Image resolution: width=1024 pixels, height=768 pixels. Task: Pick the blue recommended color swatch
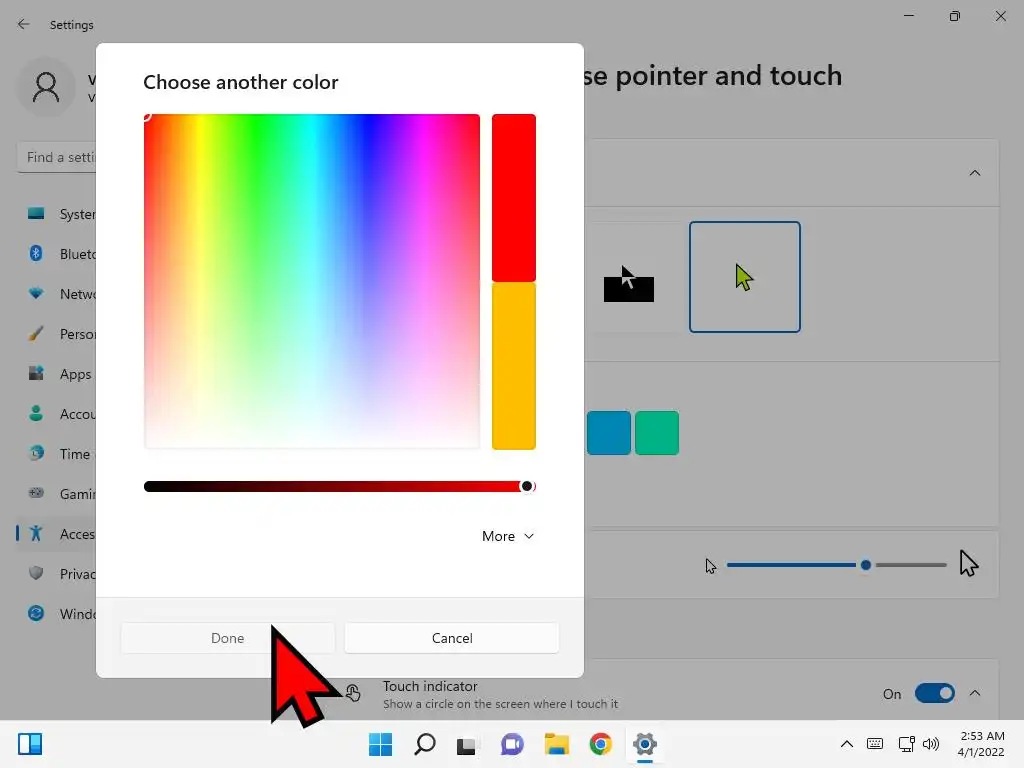[x=609, y=433]
